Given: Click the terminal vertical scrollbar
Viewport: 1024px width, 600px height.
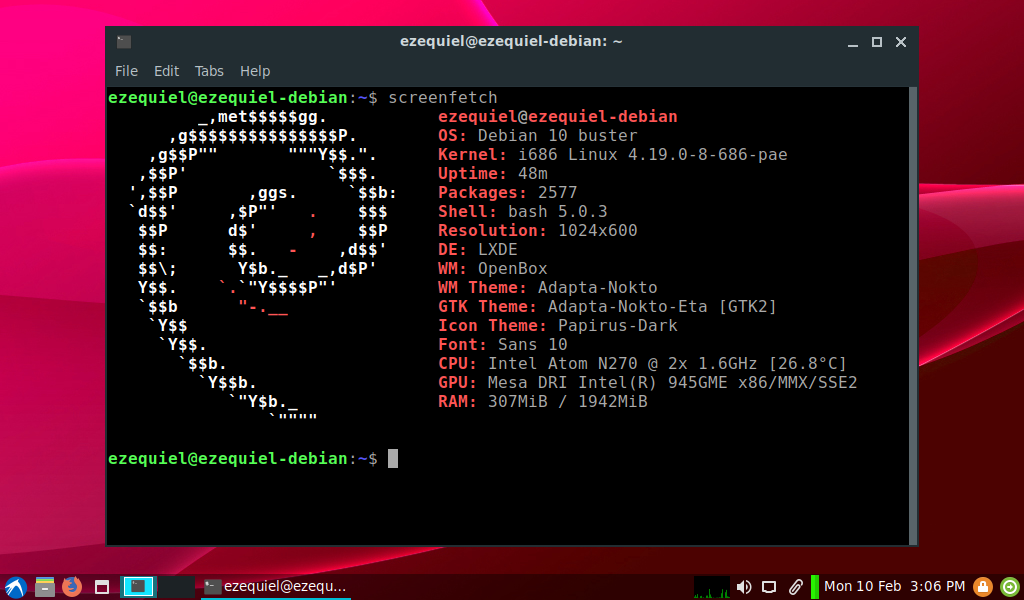Looking at the screenshot, I should click(x=912, y=315).
